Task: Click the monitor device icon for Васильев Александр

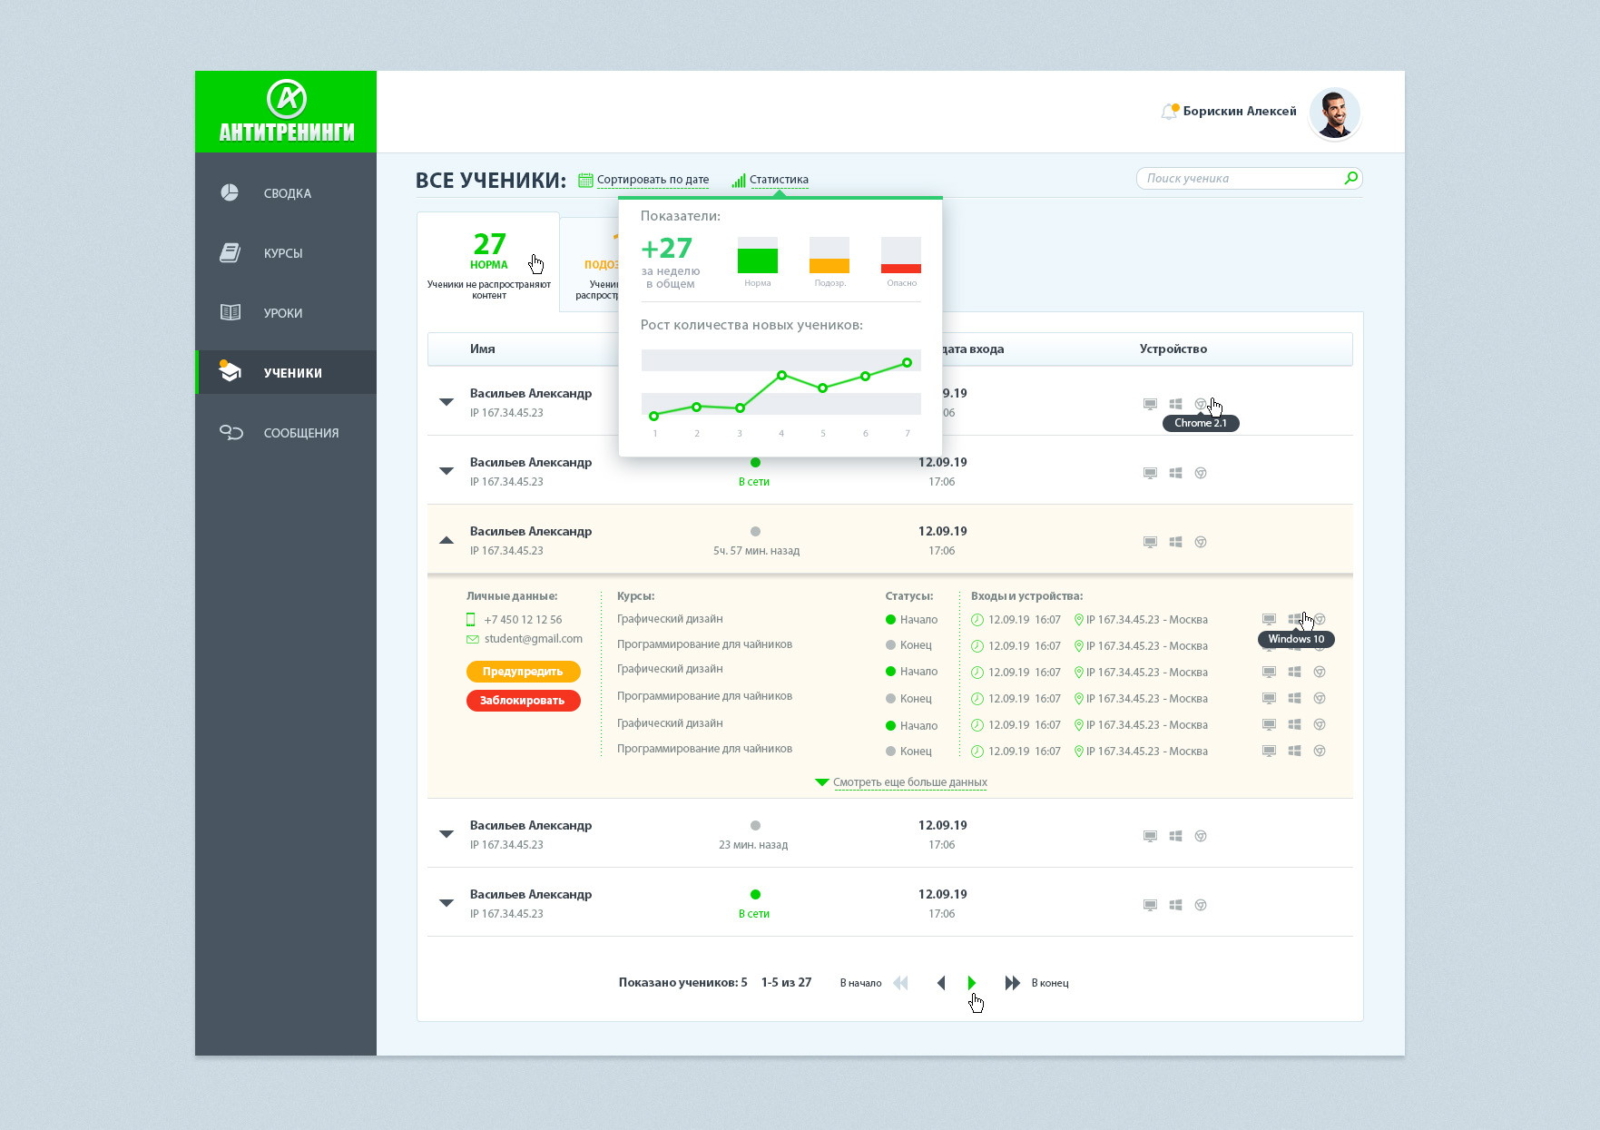Action: (1148, 403)
